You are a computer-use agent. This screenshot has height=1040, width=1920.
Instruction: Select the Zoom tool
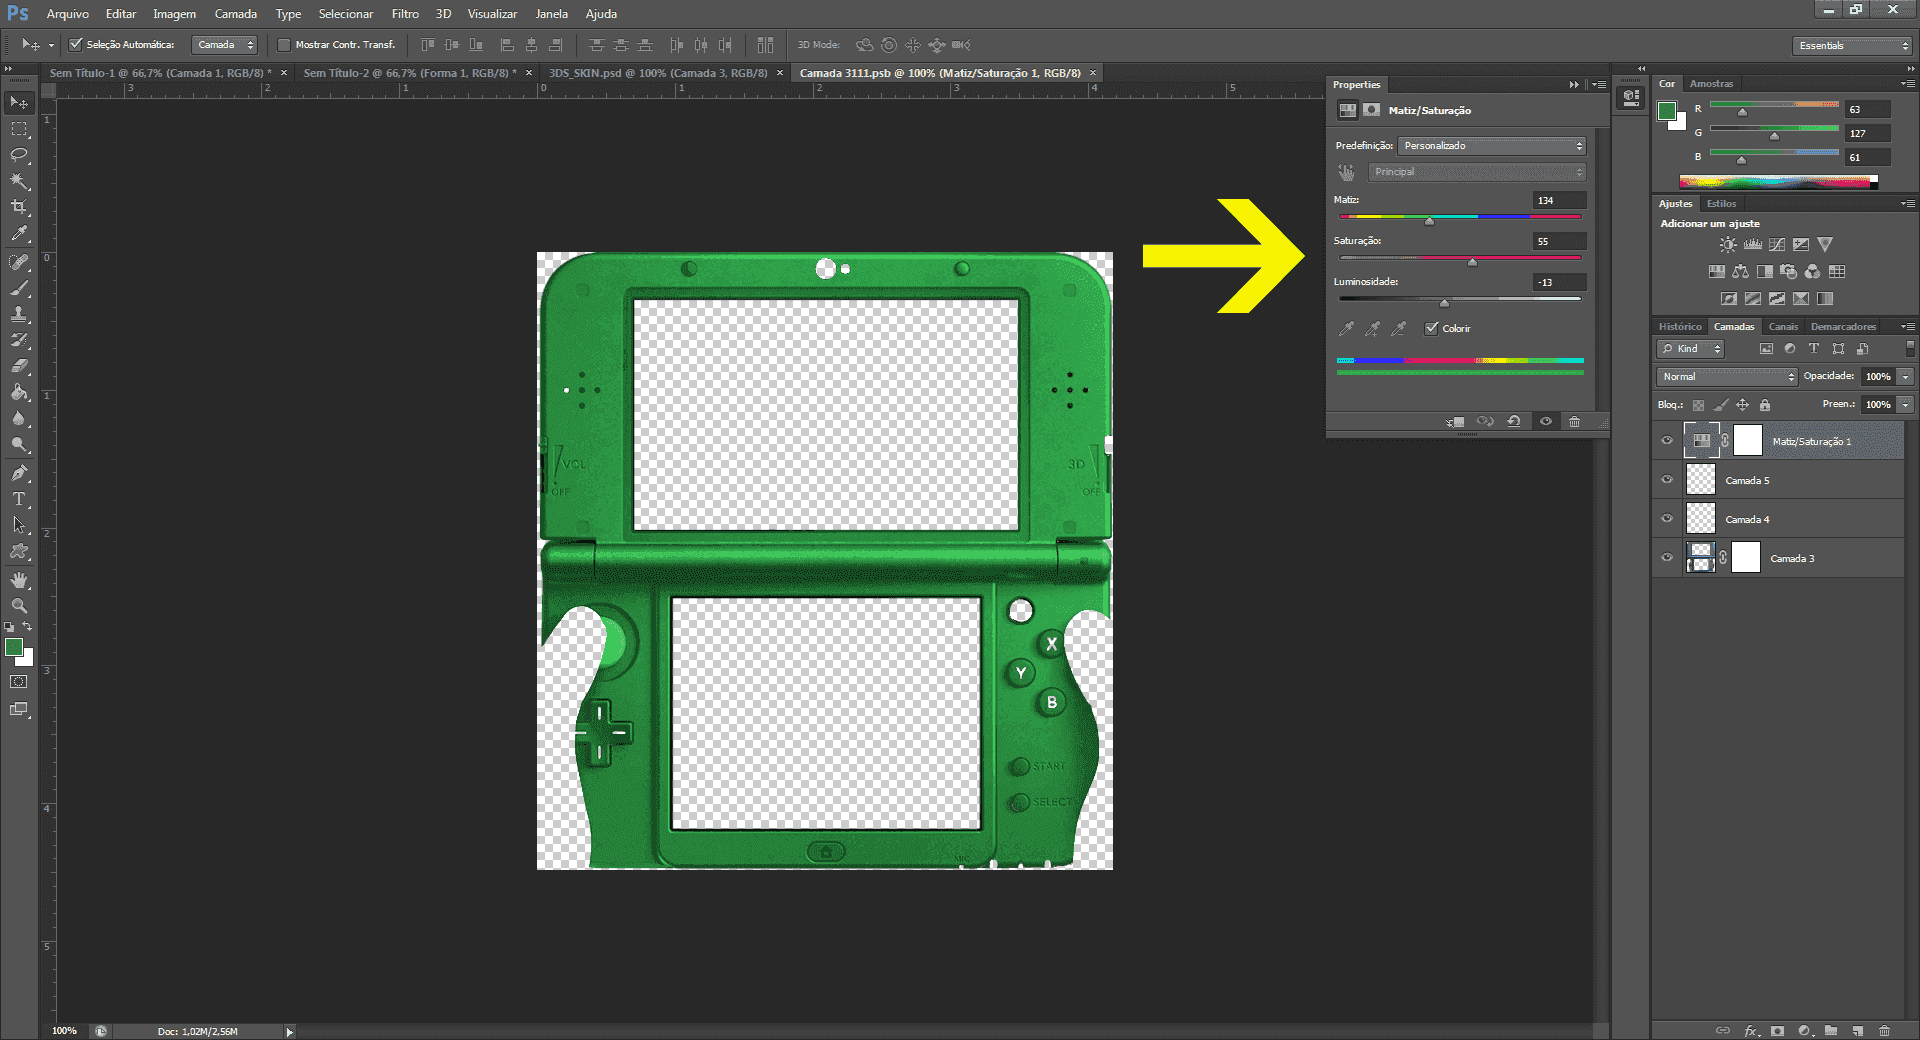click(x=19, y=606)
